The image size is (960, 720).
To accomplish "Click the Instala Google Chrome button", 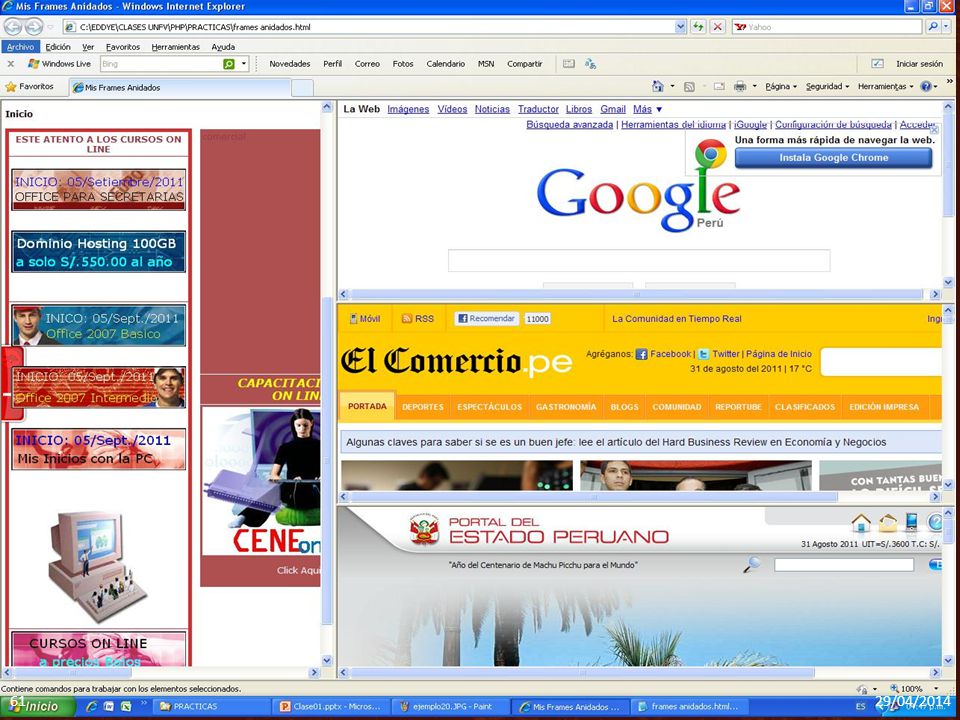I will coord(833,157).
